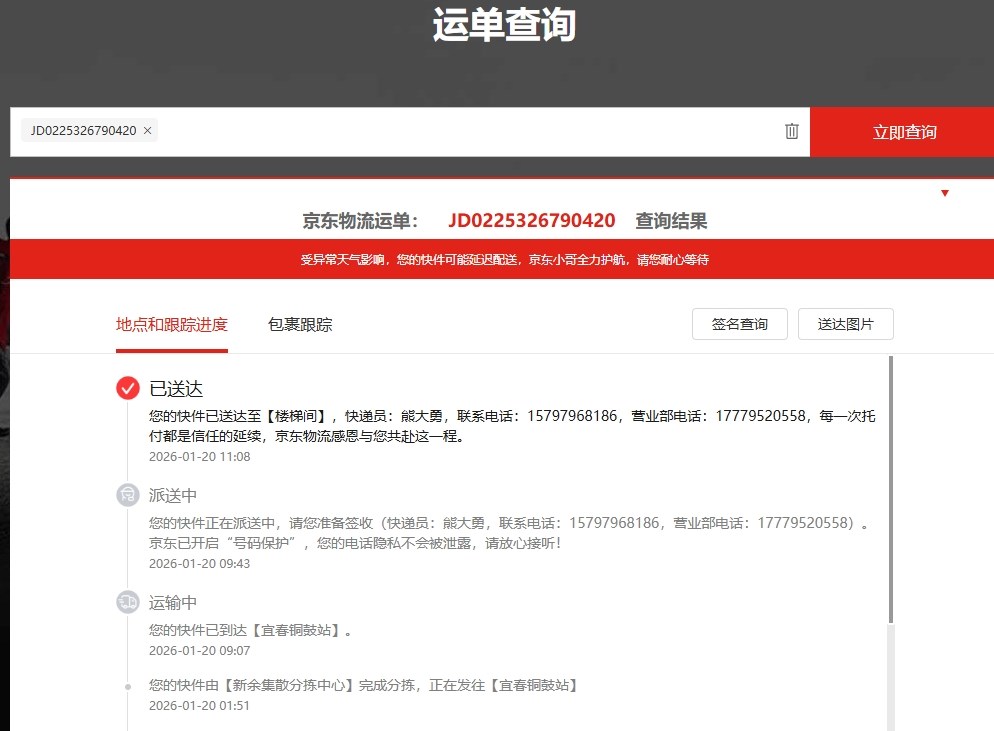Open the 包裹跟踪 tab
This screenshot has height=731, width=994.
pyautogui.click(x=300, y=324)
